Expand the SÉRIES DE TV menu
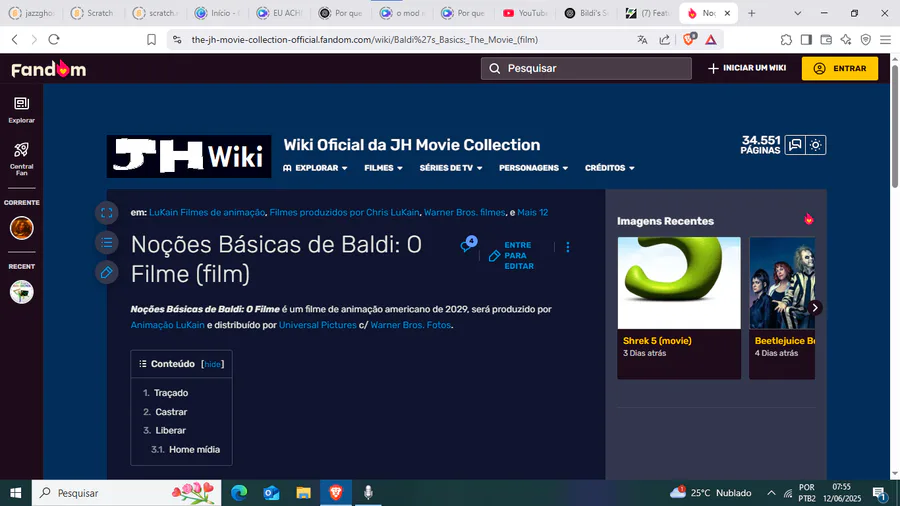900x506 pixels. 451,168
